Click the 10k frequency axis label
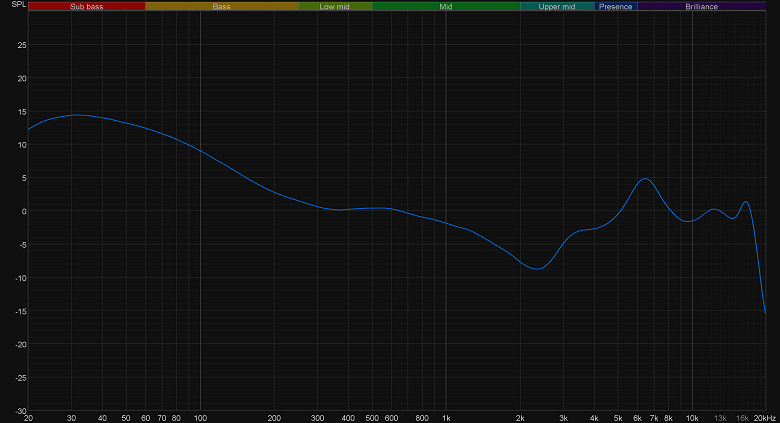Viewport: 780px width, 423px height. point(692,418)
